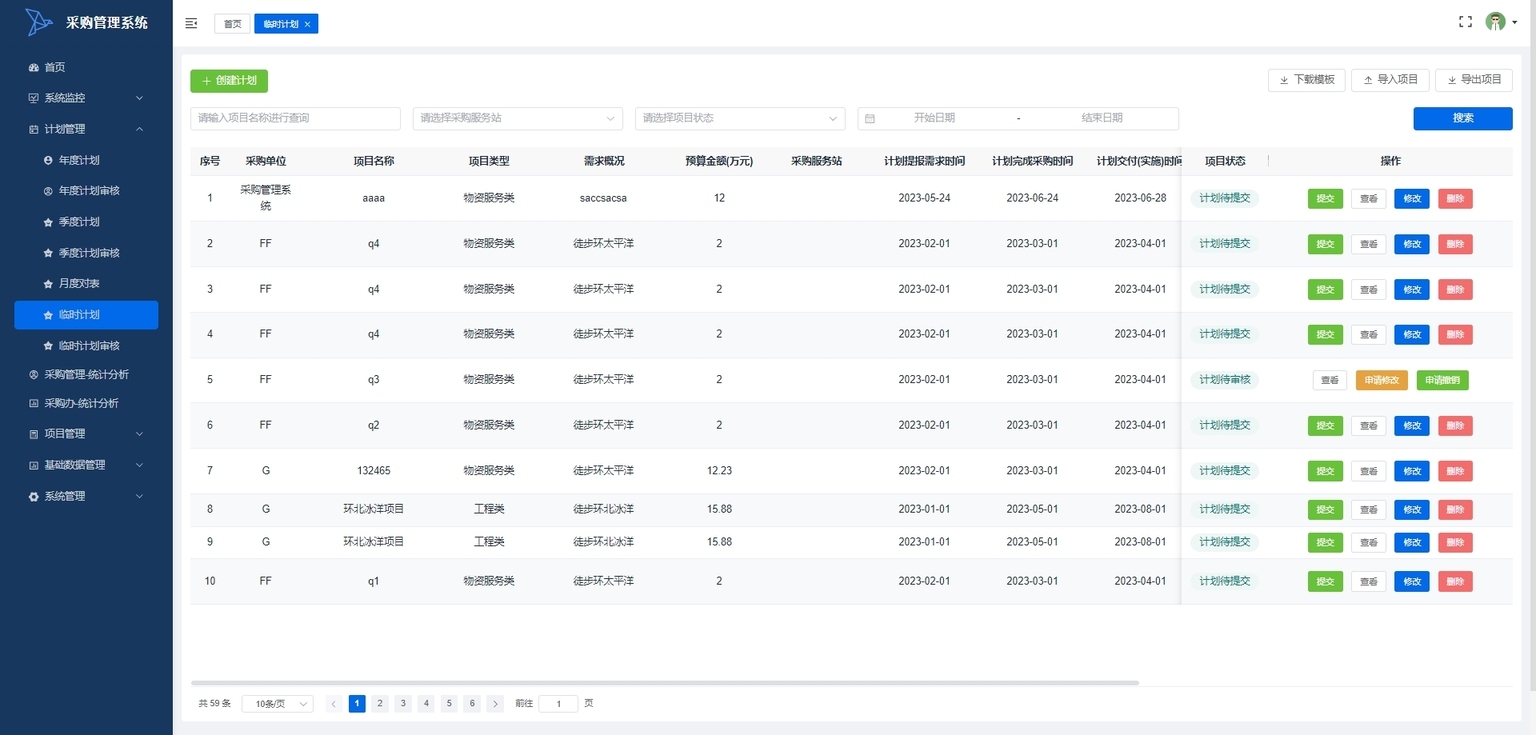Click the star icon beside 月度对表
The height and width of the screenshot is (735, 1536).
coord(48,284)
